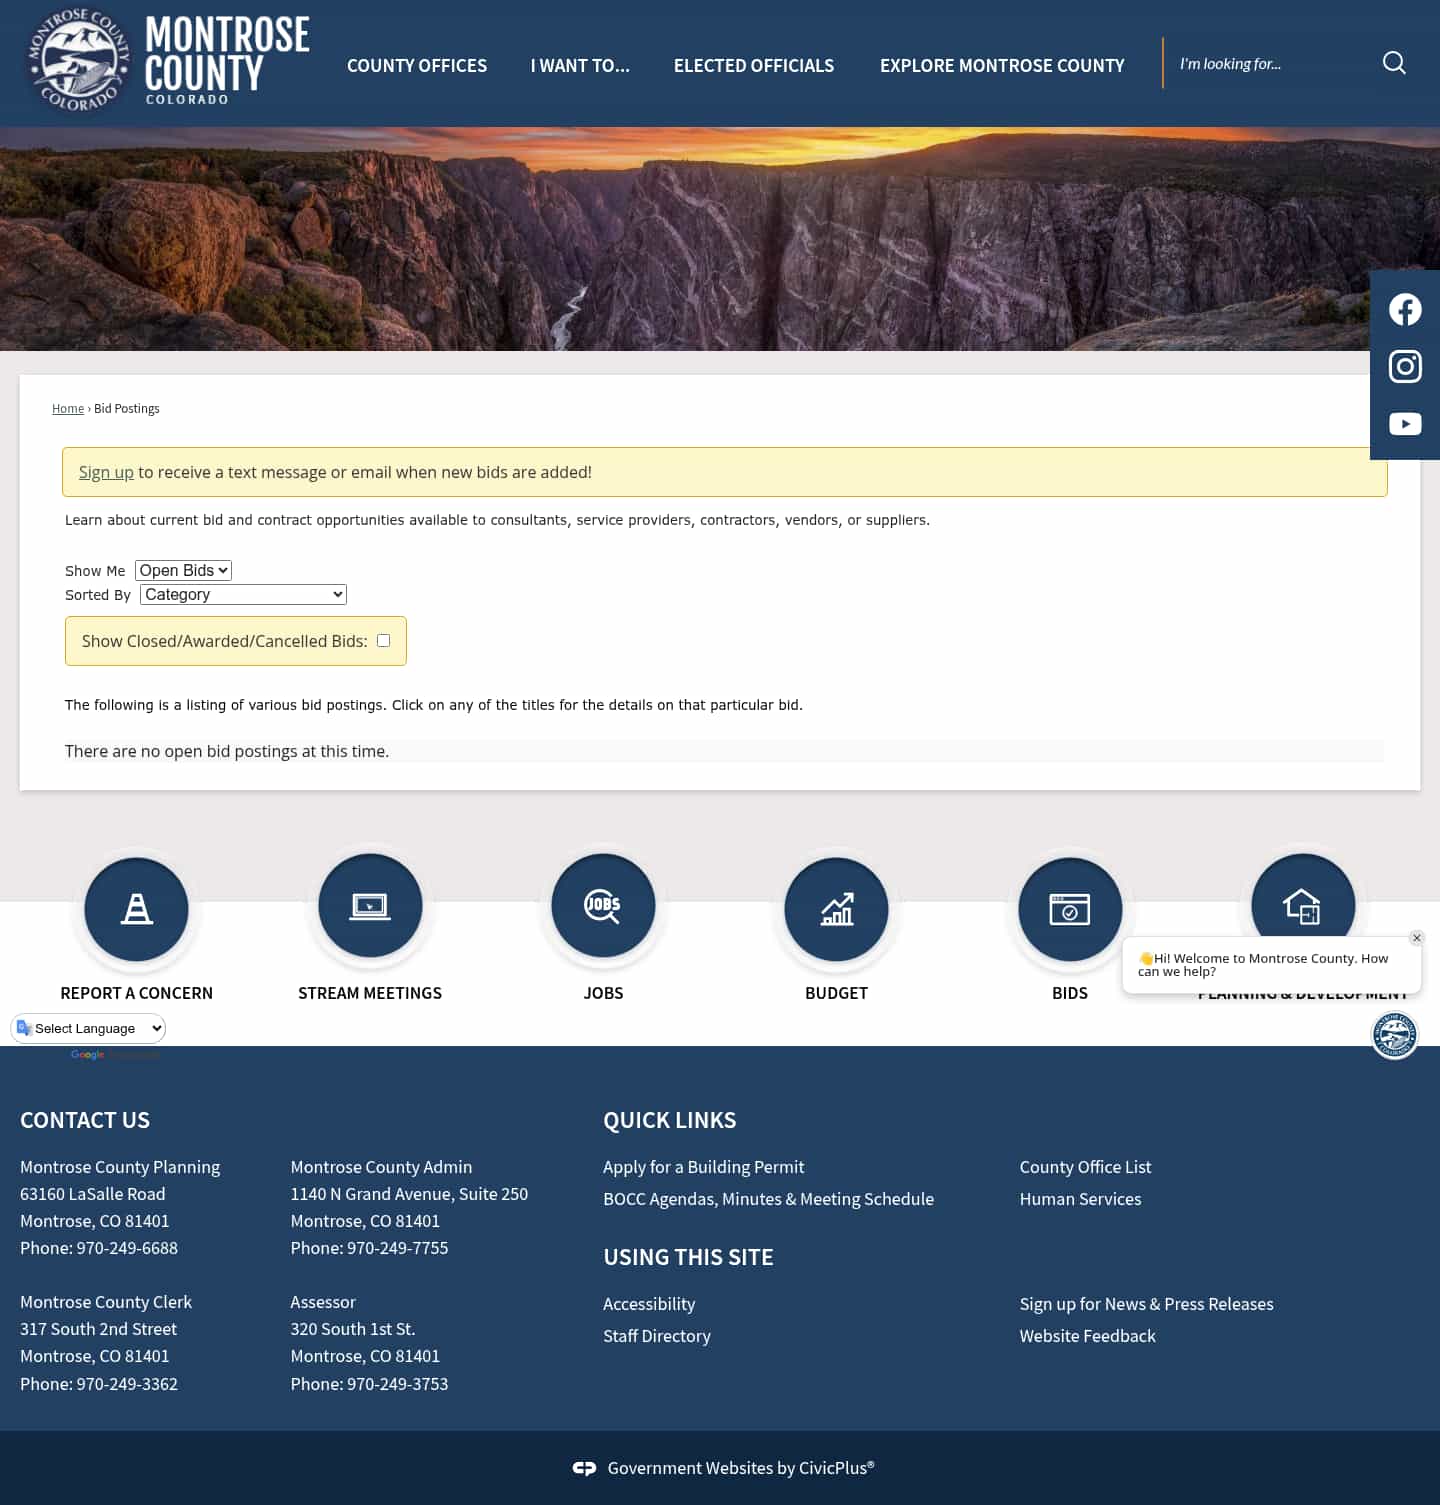Screen dimensions: 1440x1505
Task: Open the Instagram social media icon
Action: (x=1405, y=366)
